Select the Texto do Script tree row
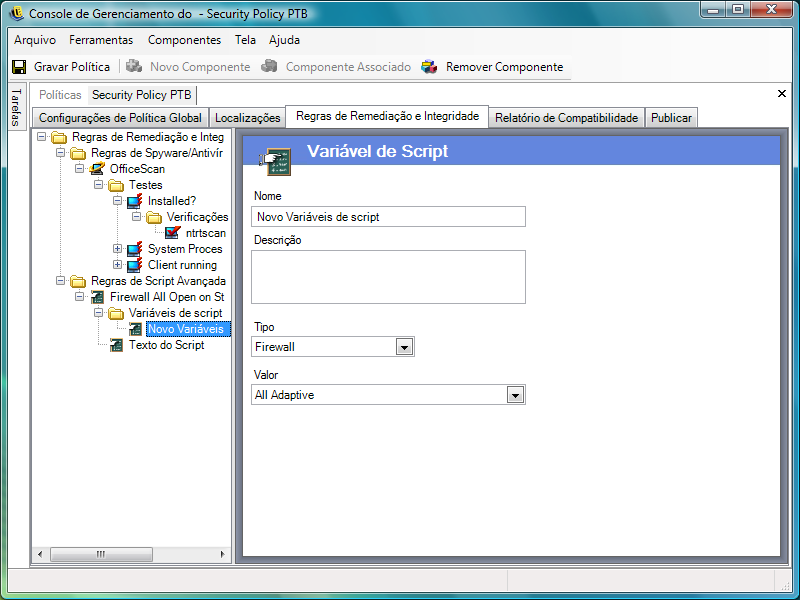 [x=166, y=345]
